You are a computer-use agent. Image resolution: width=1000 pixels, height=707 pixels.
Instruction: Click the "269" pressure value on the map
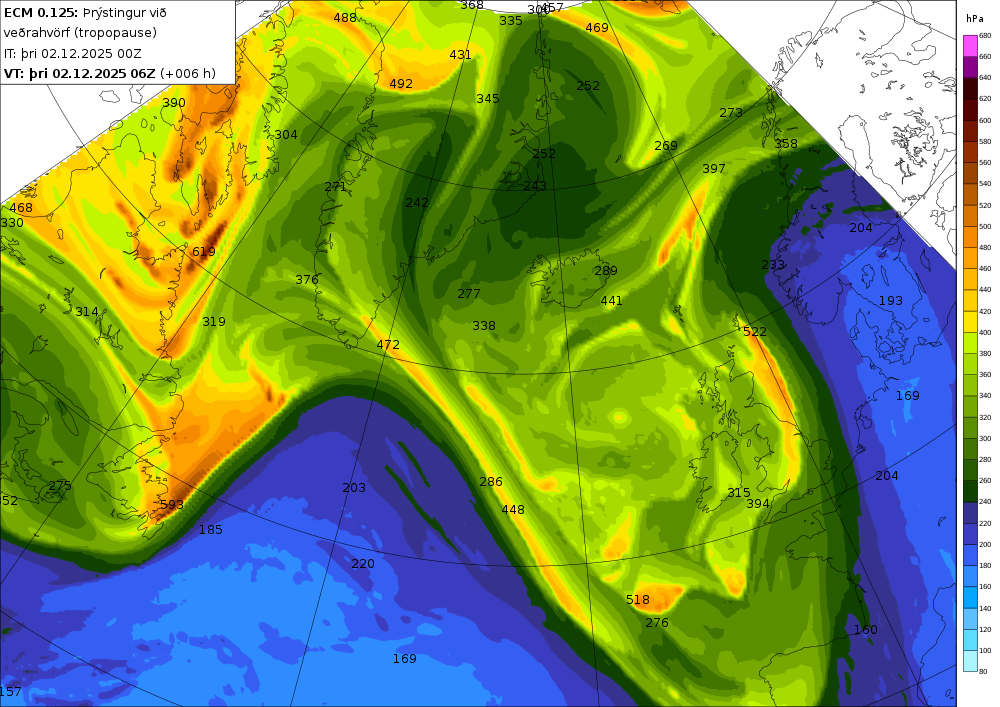coord(666,146)
